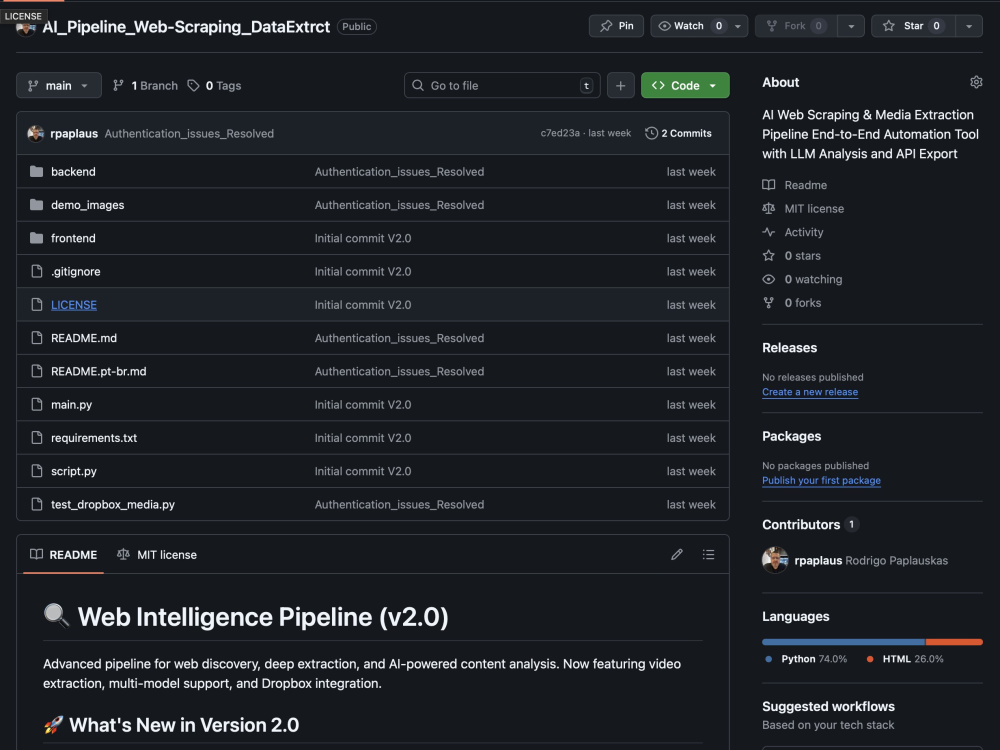
Task: Click the file icon beside .gitignore
Action: click(x=37, y=272)
